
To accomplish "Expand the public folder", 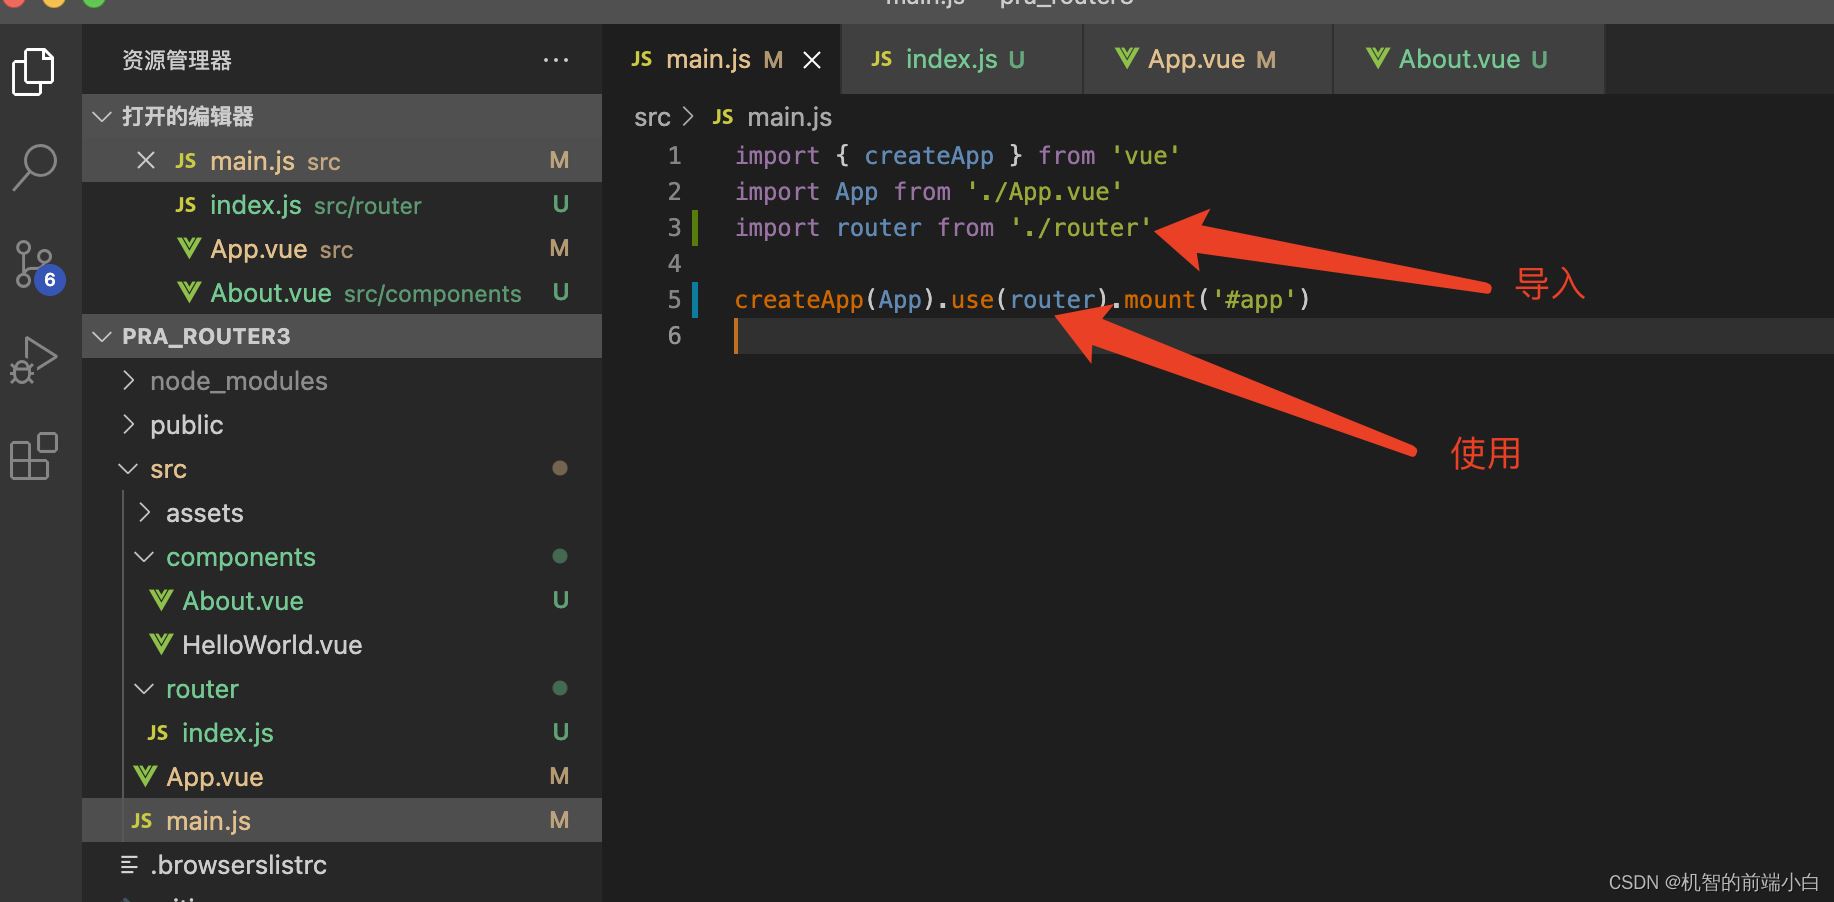I will [342, 425].
